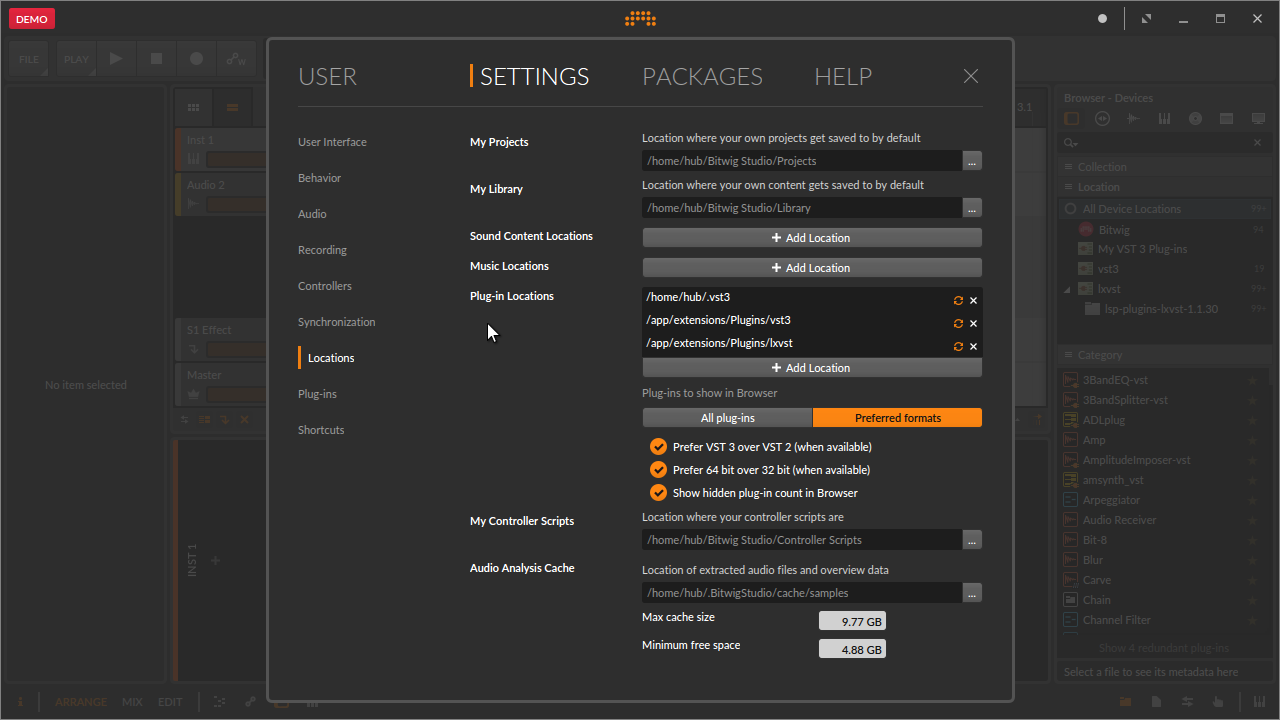Favorite the 3BandEQ-vst device star
This screenshot has height=720, width=1280.
[1252, 380]
